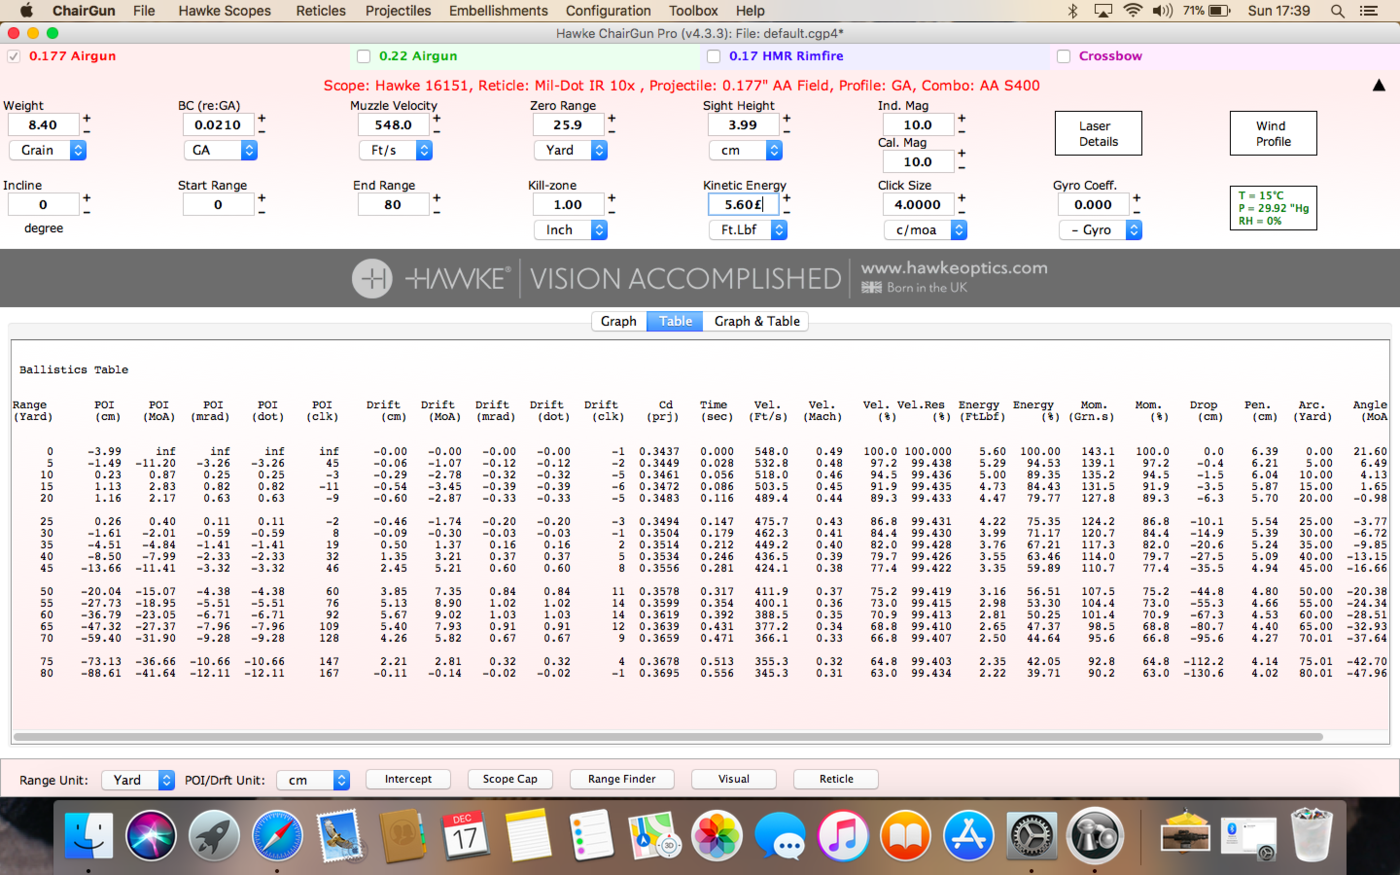Open Trash in dock
The image size is (1400, 875).
pos(1311,836)
